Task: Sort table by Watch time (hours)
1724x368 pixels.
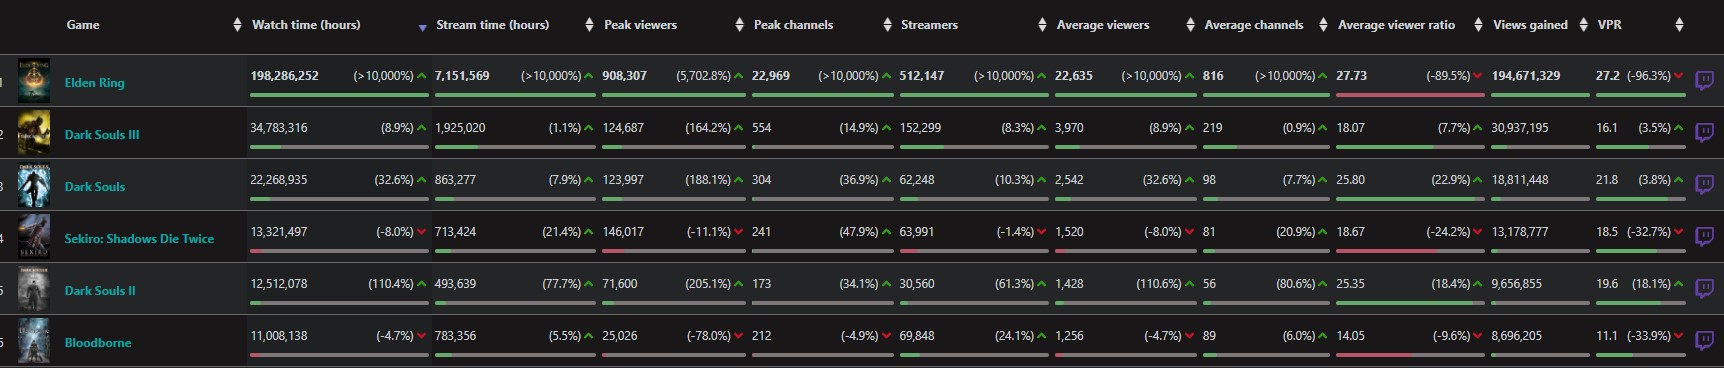Action: [x=306, y=25]
